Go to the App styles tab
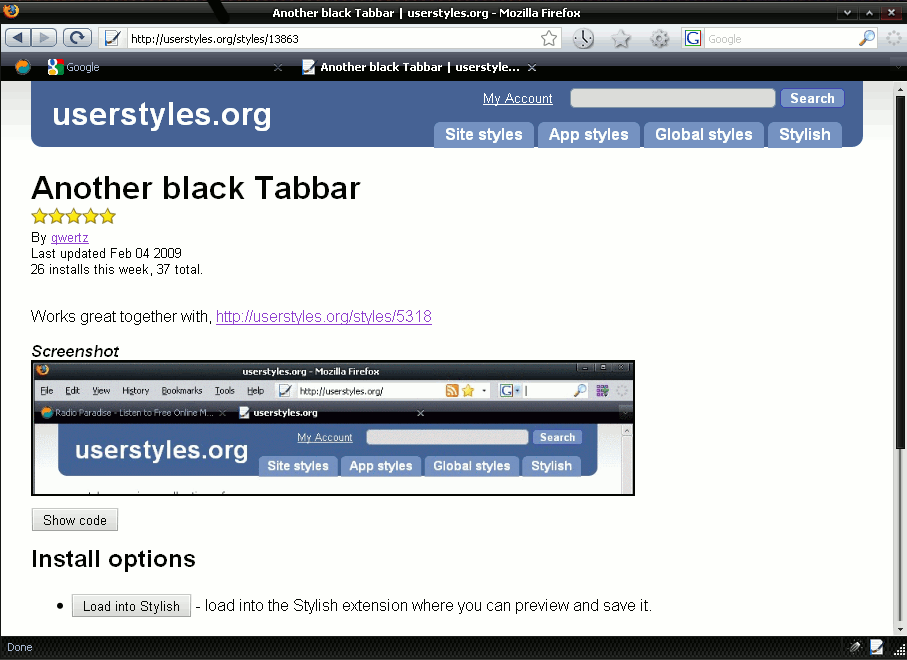Image resolution: width=907 pixels, height=660 pixels. pyautogui.click(x=588, y=134)
